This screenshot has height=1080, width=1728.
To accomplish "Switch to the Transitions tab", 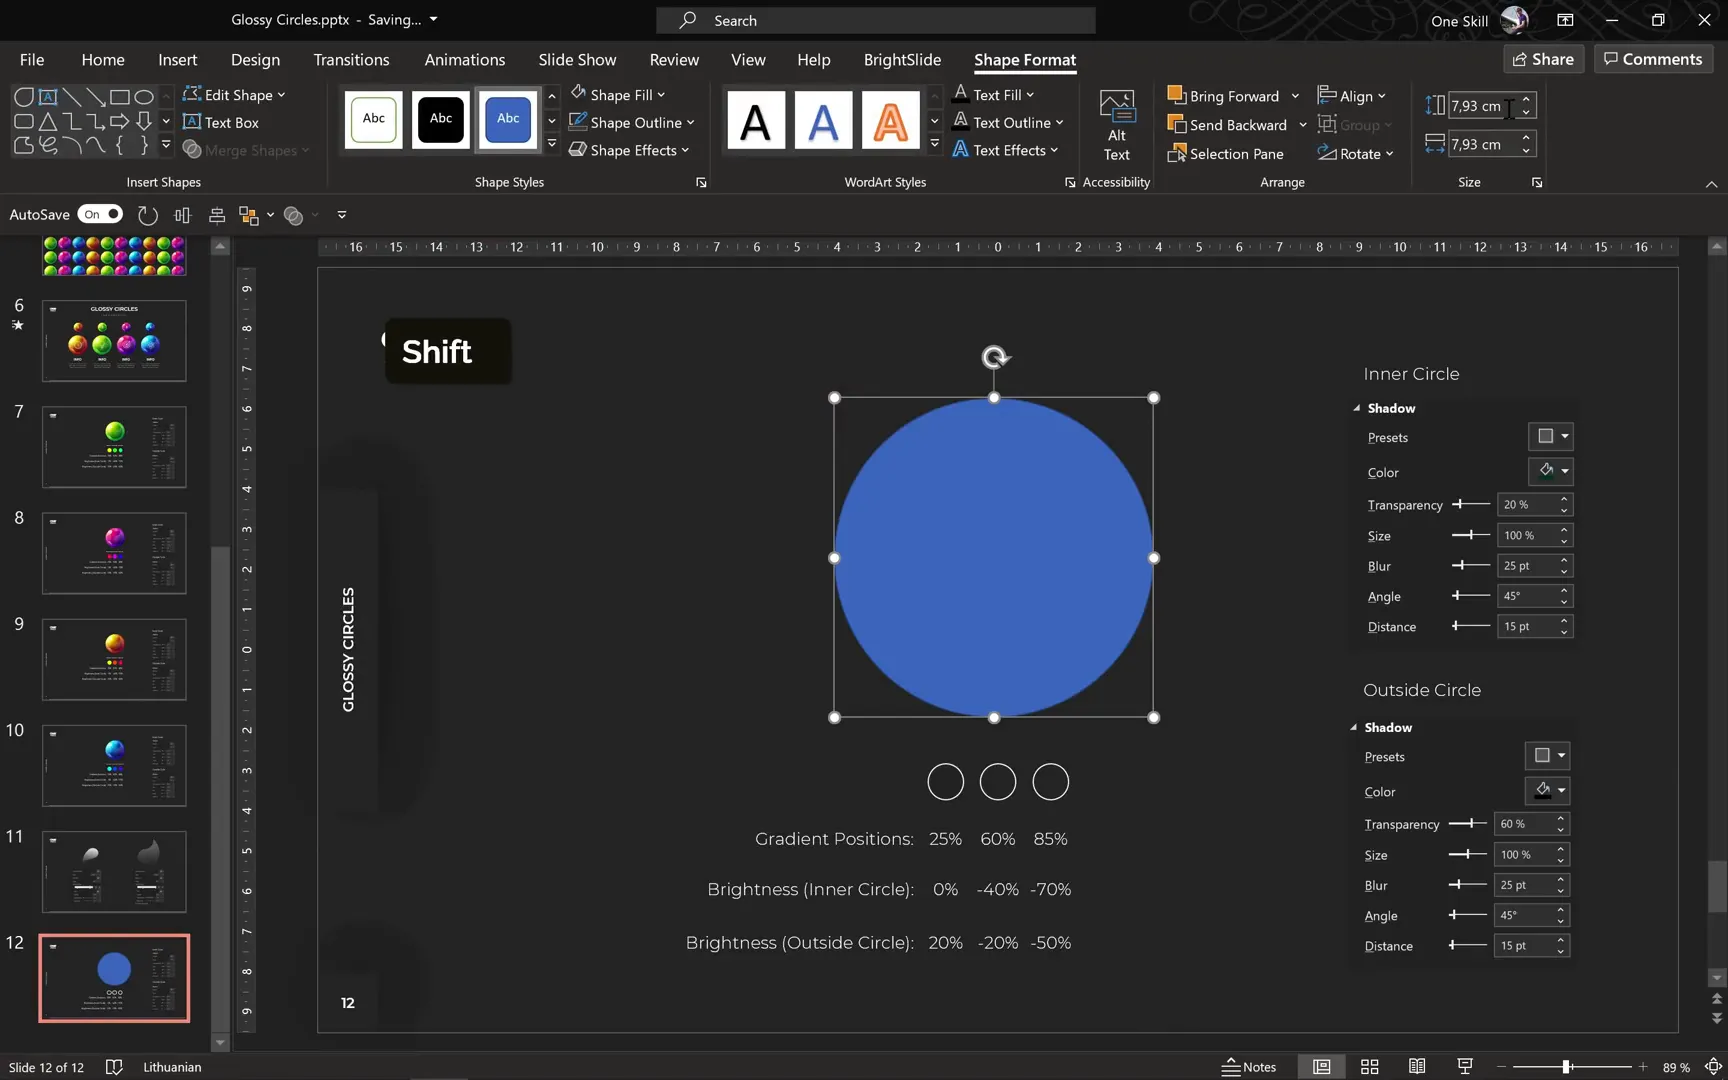I will tap(351, 60).
